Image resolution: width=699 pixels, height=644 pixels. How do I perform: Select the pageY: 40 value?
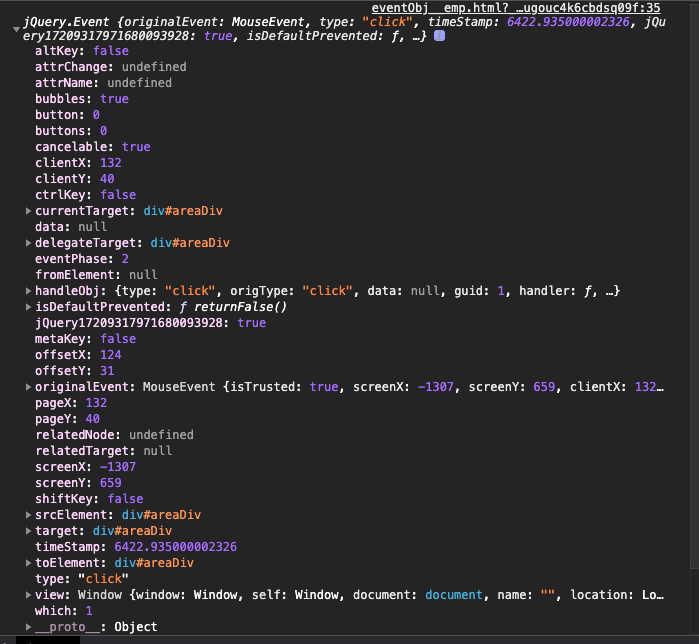[93, 419]
